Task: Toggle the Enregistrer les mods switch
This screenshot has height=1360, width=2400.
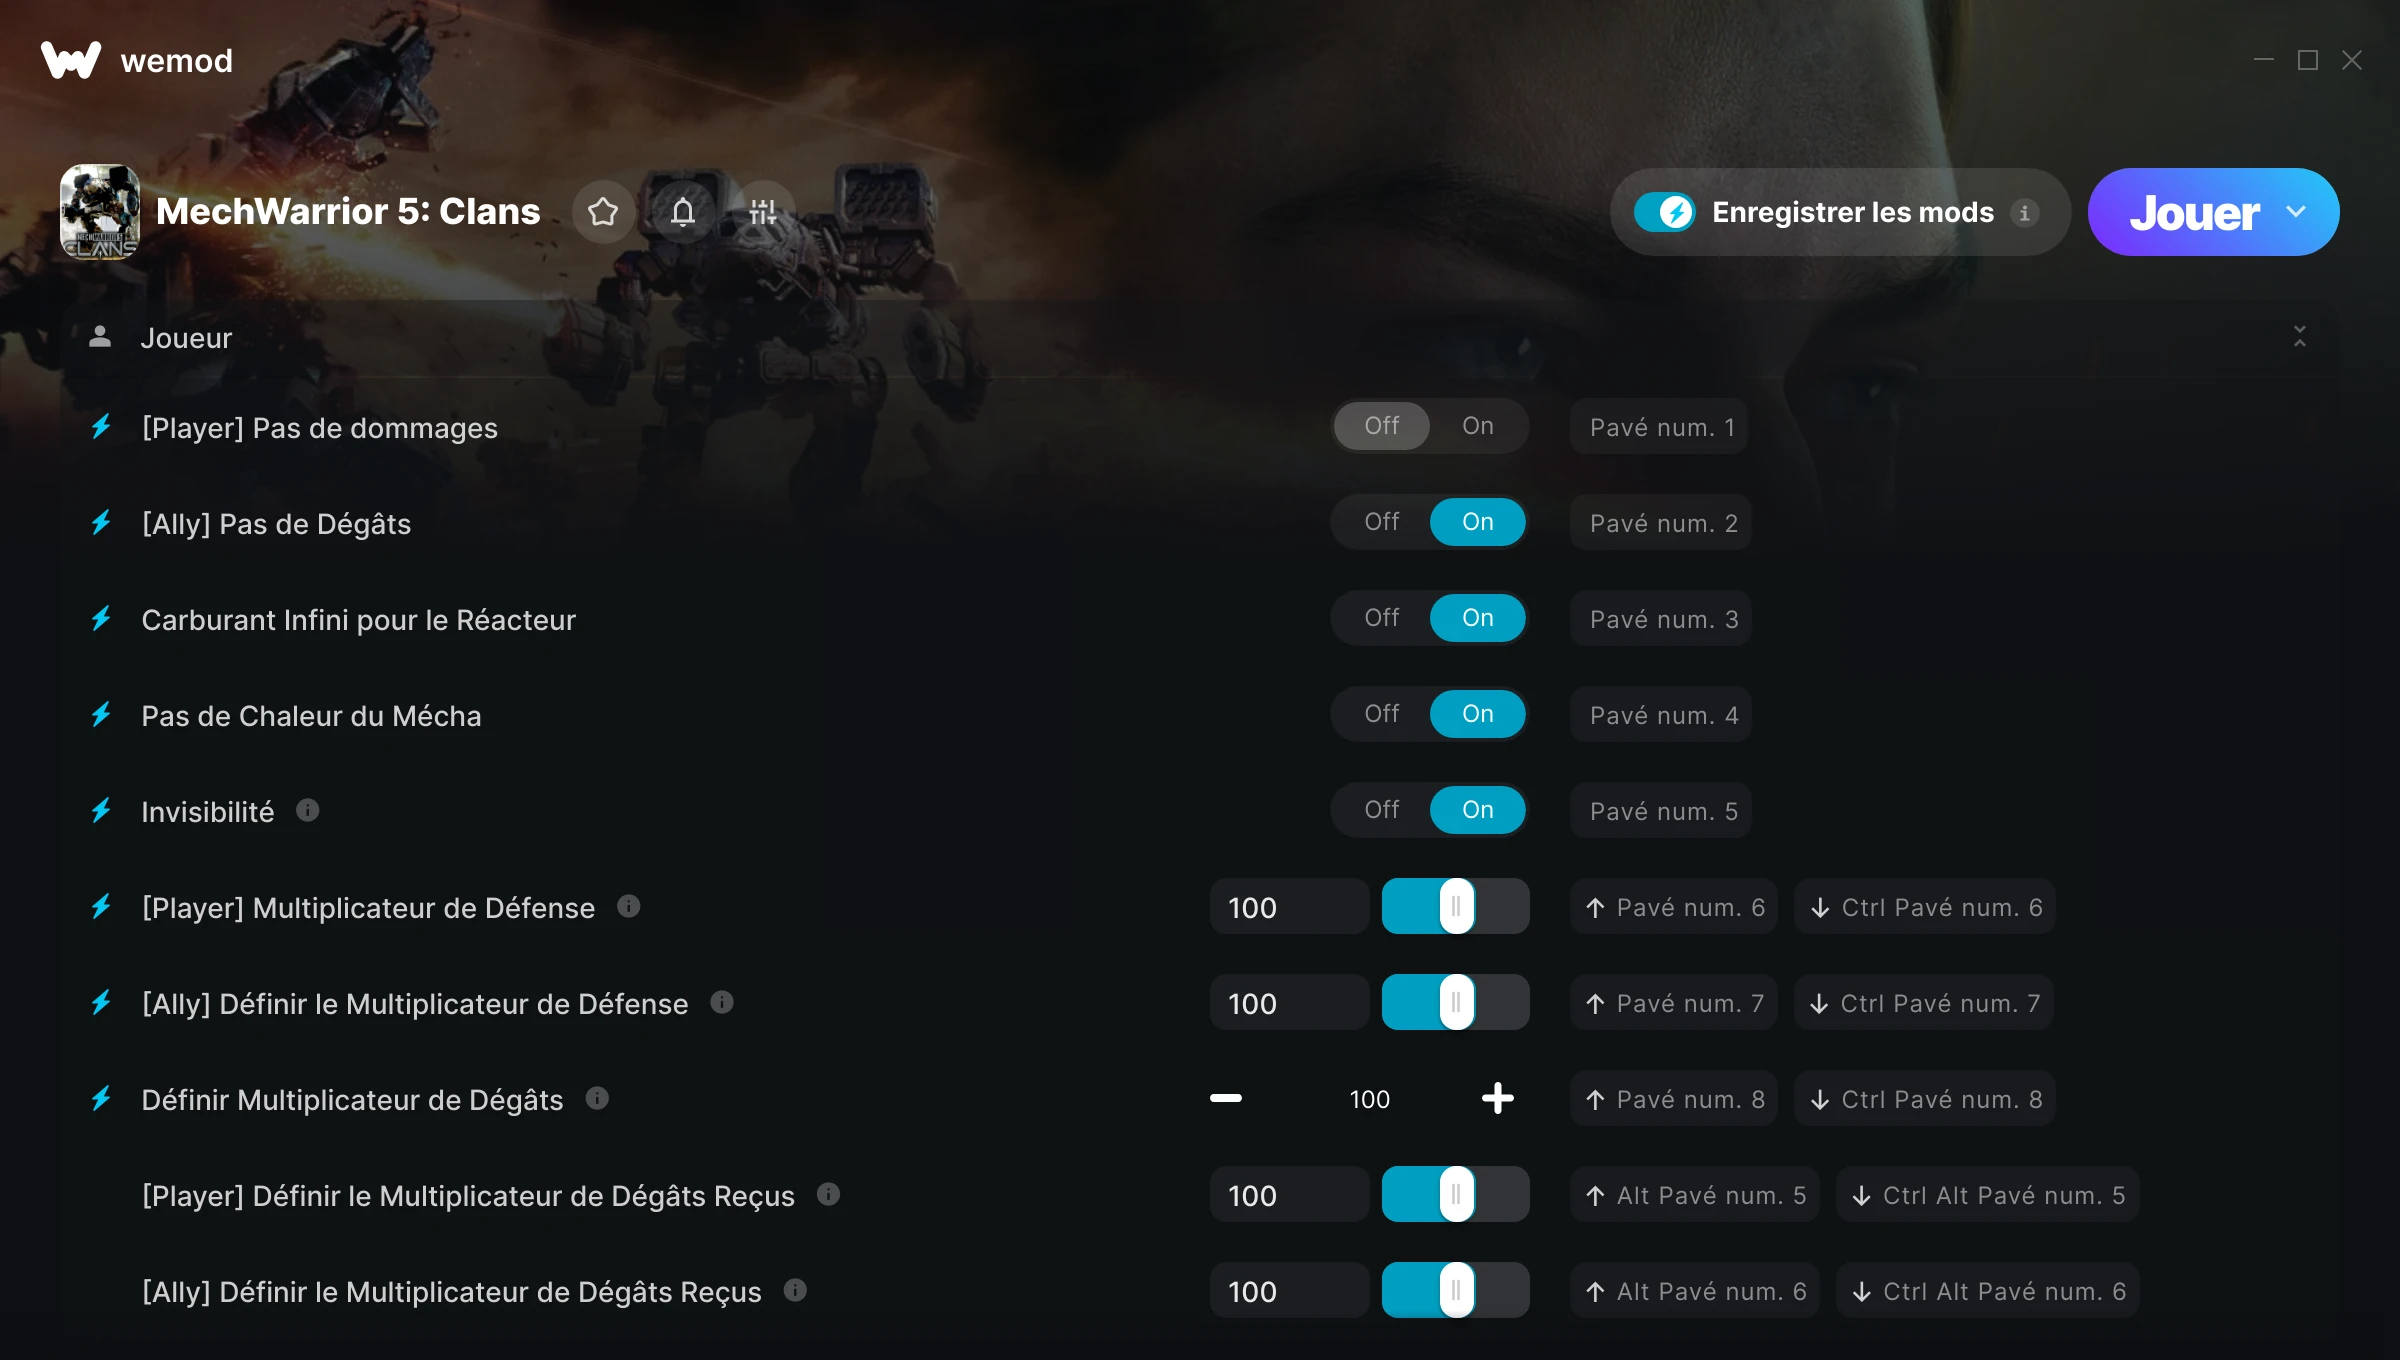Action: coord(1665,212)
